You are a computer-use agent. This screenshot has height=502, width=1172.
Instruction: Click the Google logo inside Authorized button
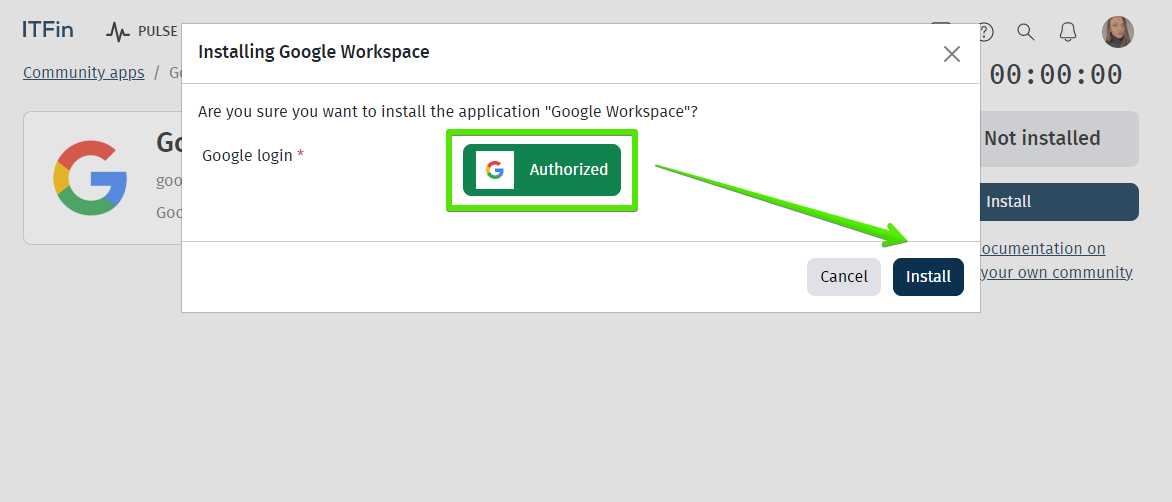click(x=495, y=170)
